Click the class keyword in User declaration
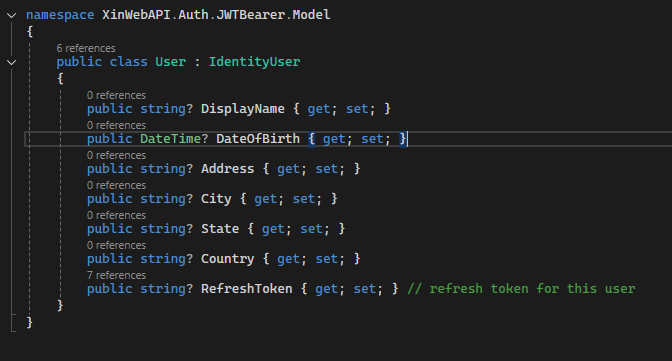 click(129, 62)
